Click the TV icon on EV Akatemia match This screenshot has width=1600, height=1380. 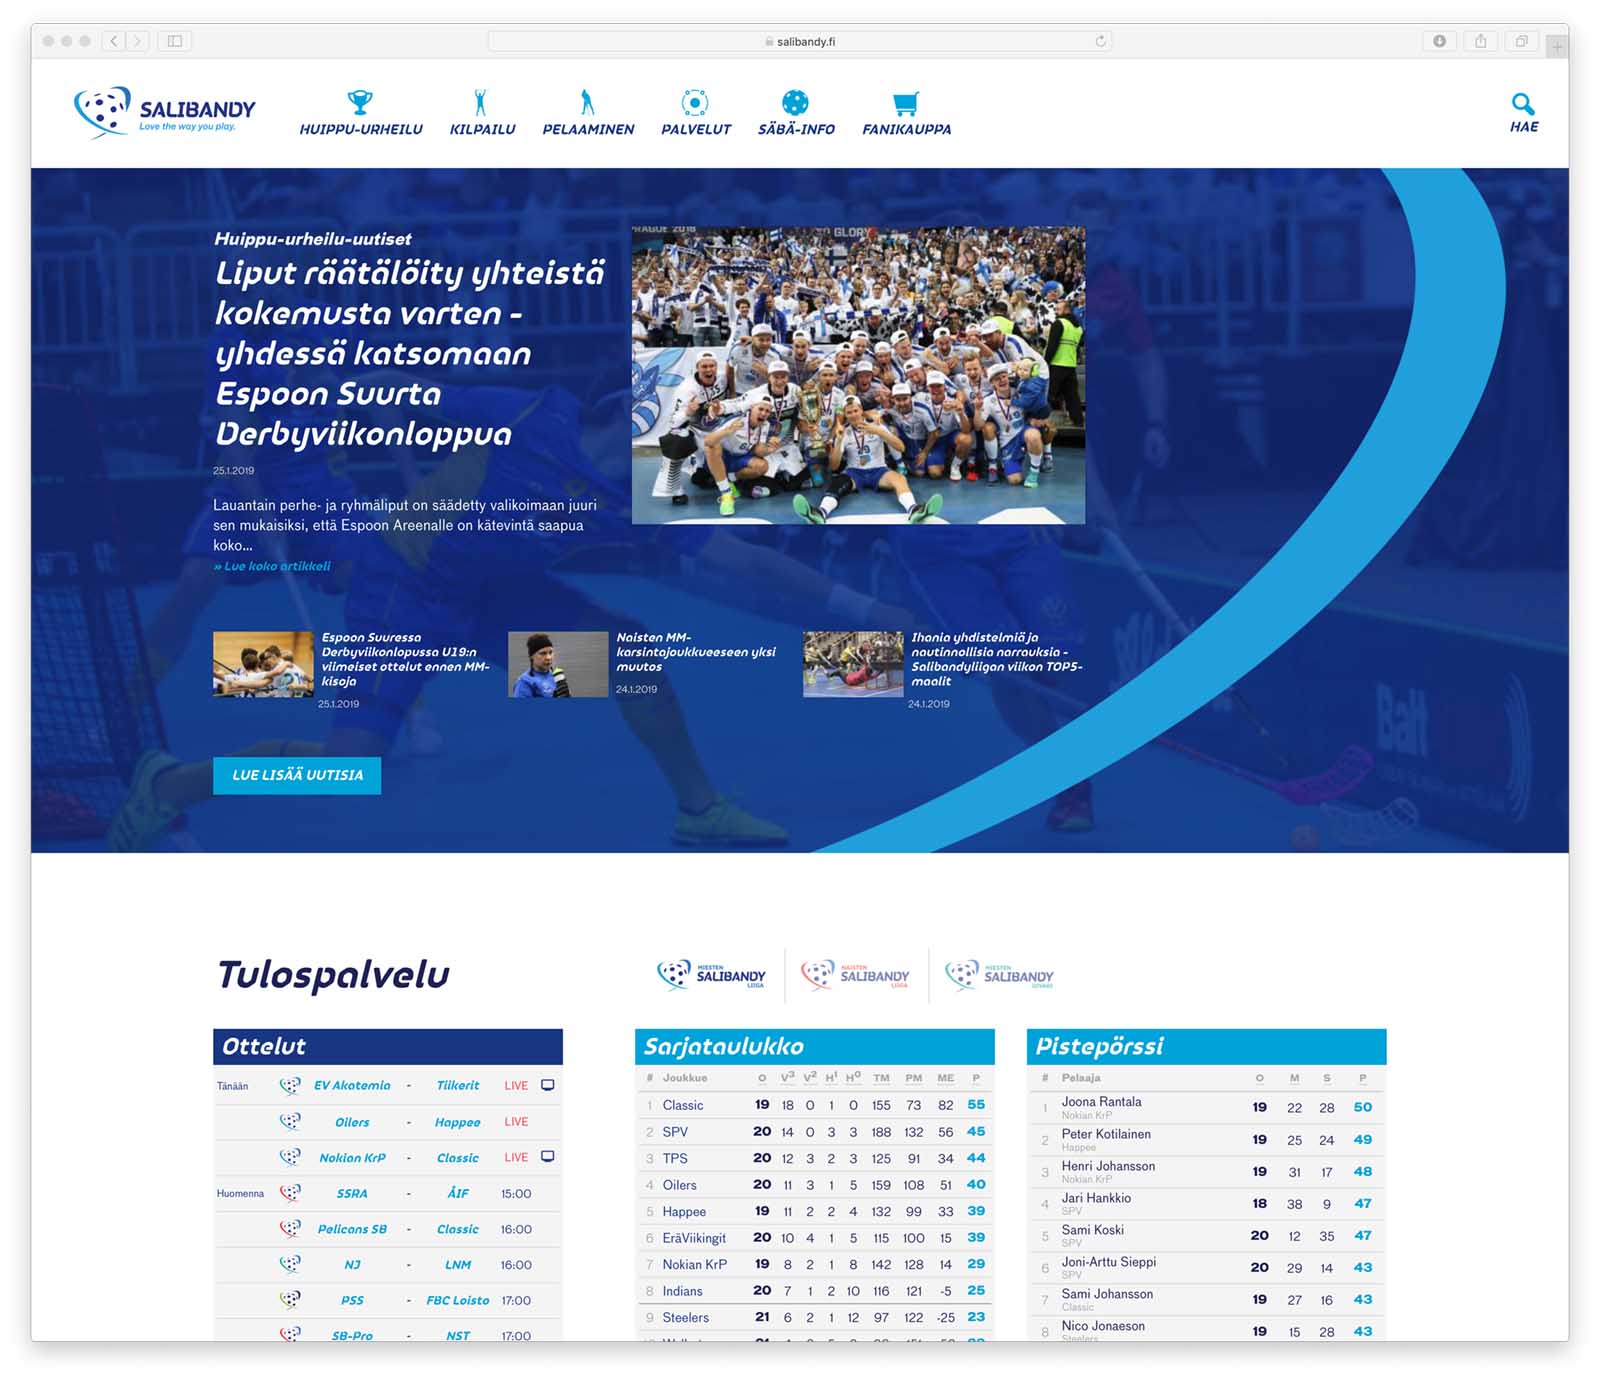pos(548,1085)
